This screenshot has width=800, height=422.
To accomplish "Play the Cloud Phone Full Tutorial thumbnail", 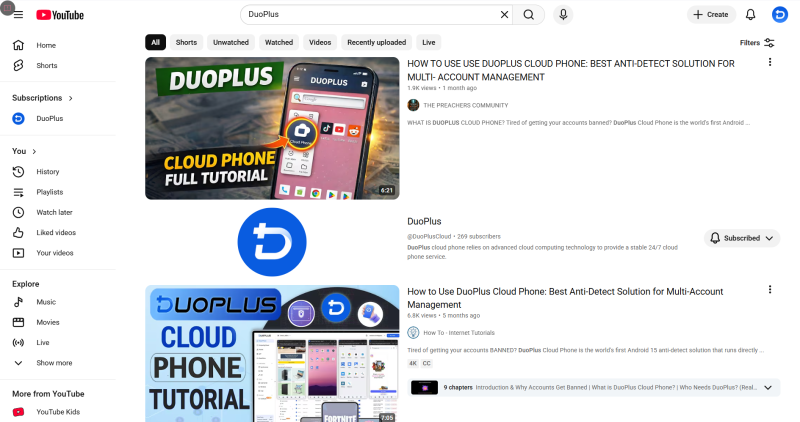I will (272, 128).
